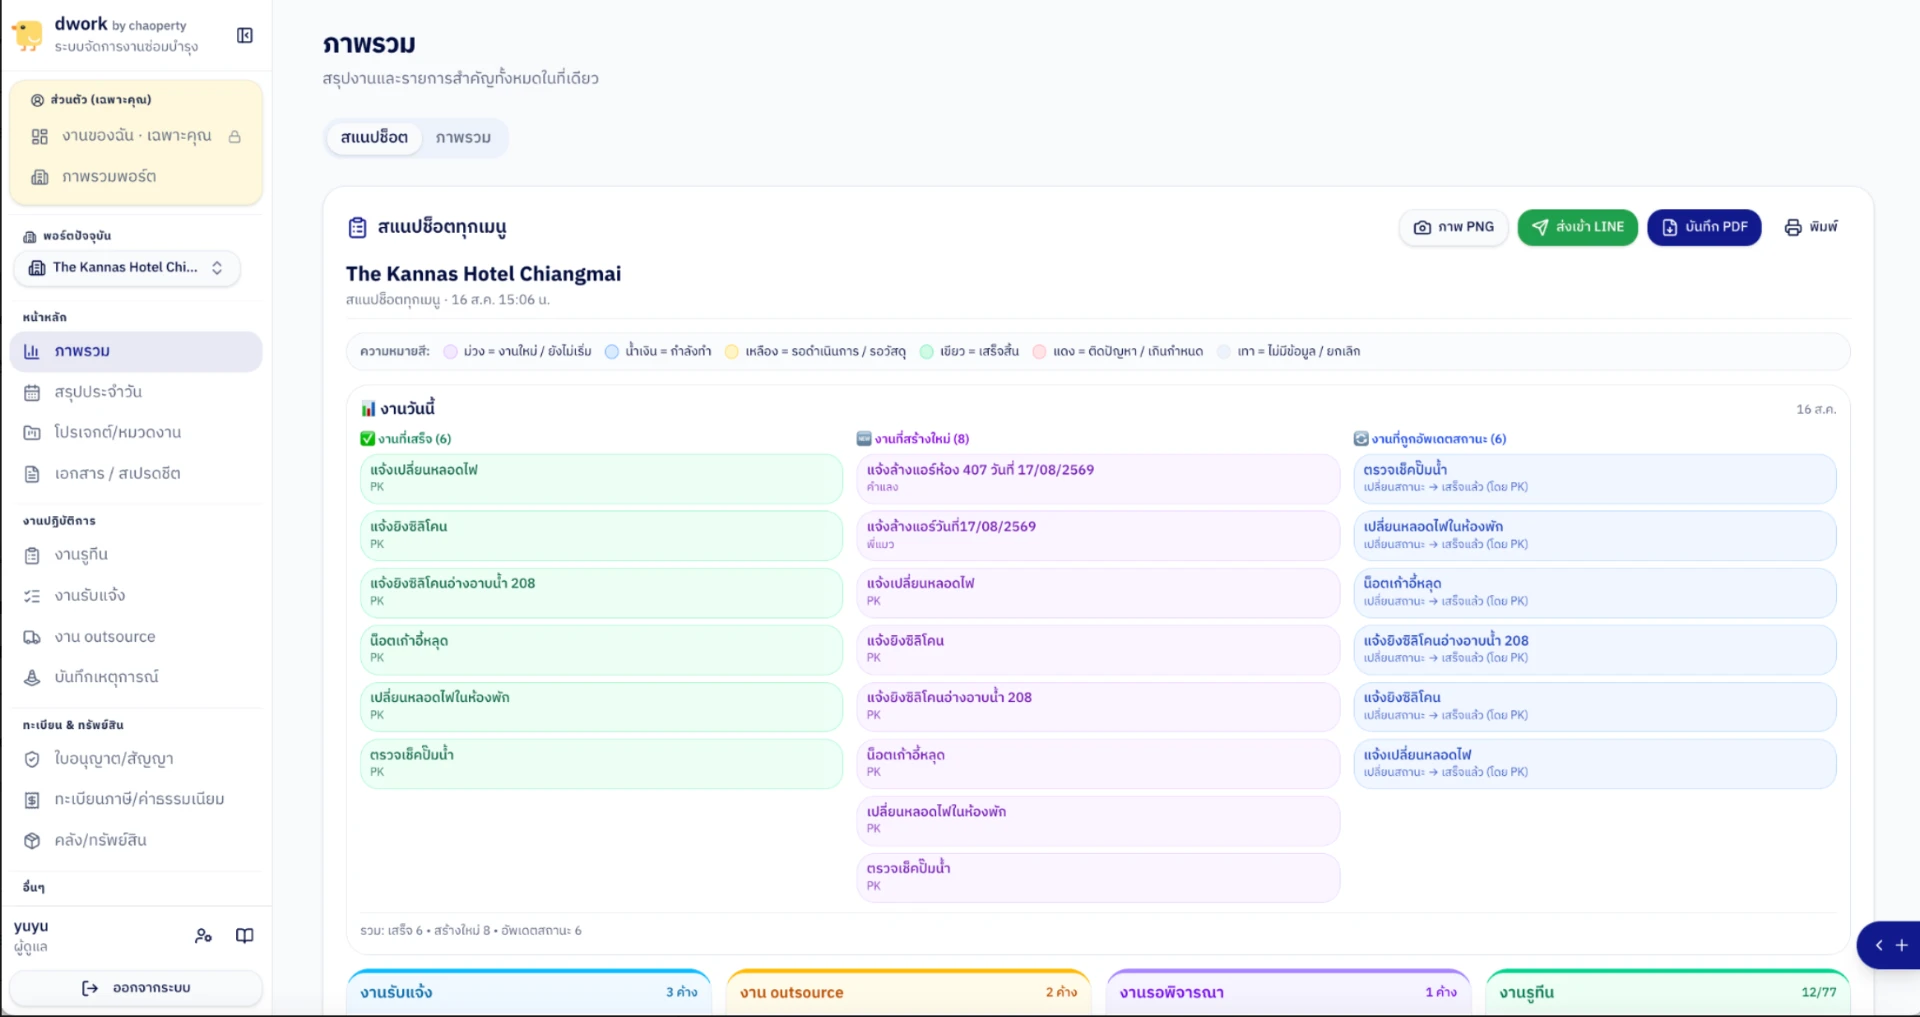Screen dimensions: 1920x1017
Task: Click the ทะเบียนภาษี/ค่าธรรมเนียม receipt icon
Action: [x=32, y=800]
